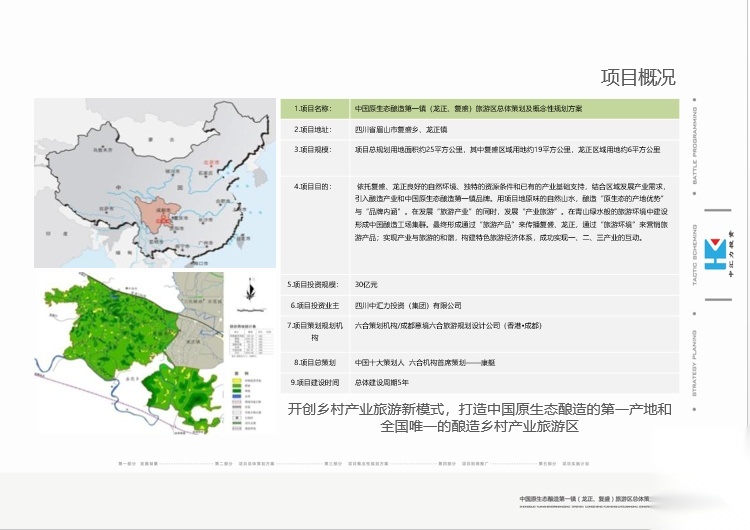This screenshot has width=750, height=530.
Task: Select the China map image
Action: pos(155,183)
